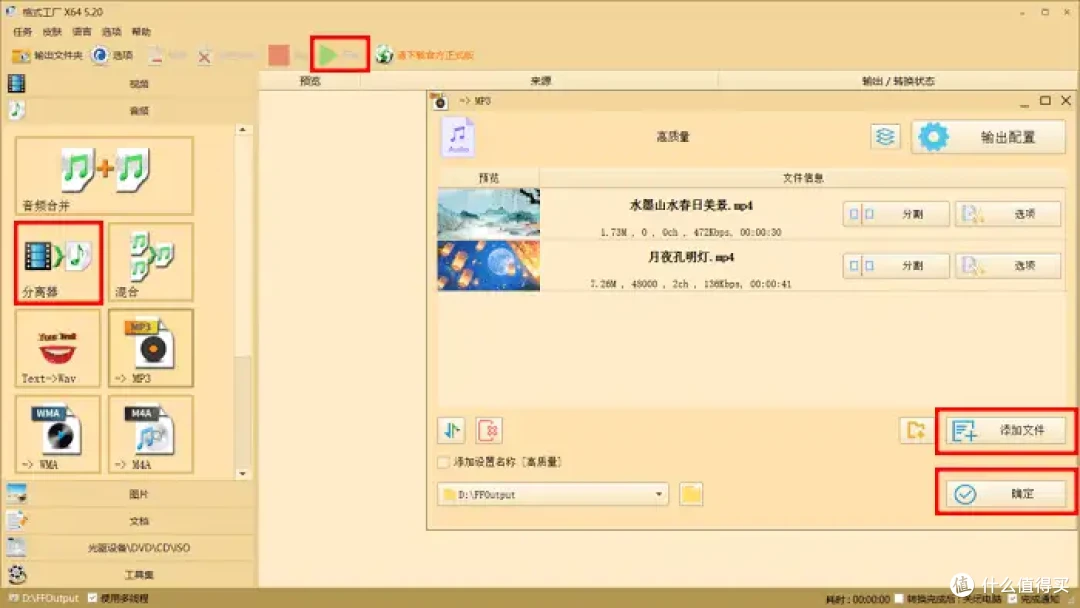Click the red remove-file icon in dialog
The width and height of the screenshot is (1080, 608).
pos(488,430)
